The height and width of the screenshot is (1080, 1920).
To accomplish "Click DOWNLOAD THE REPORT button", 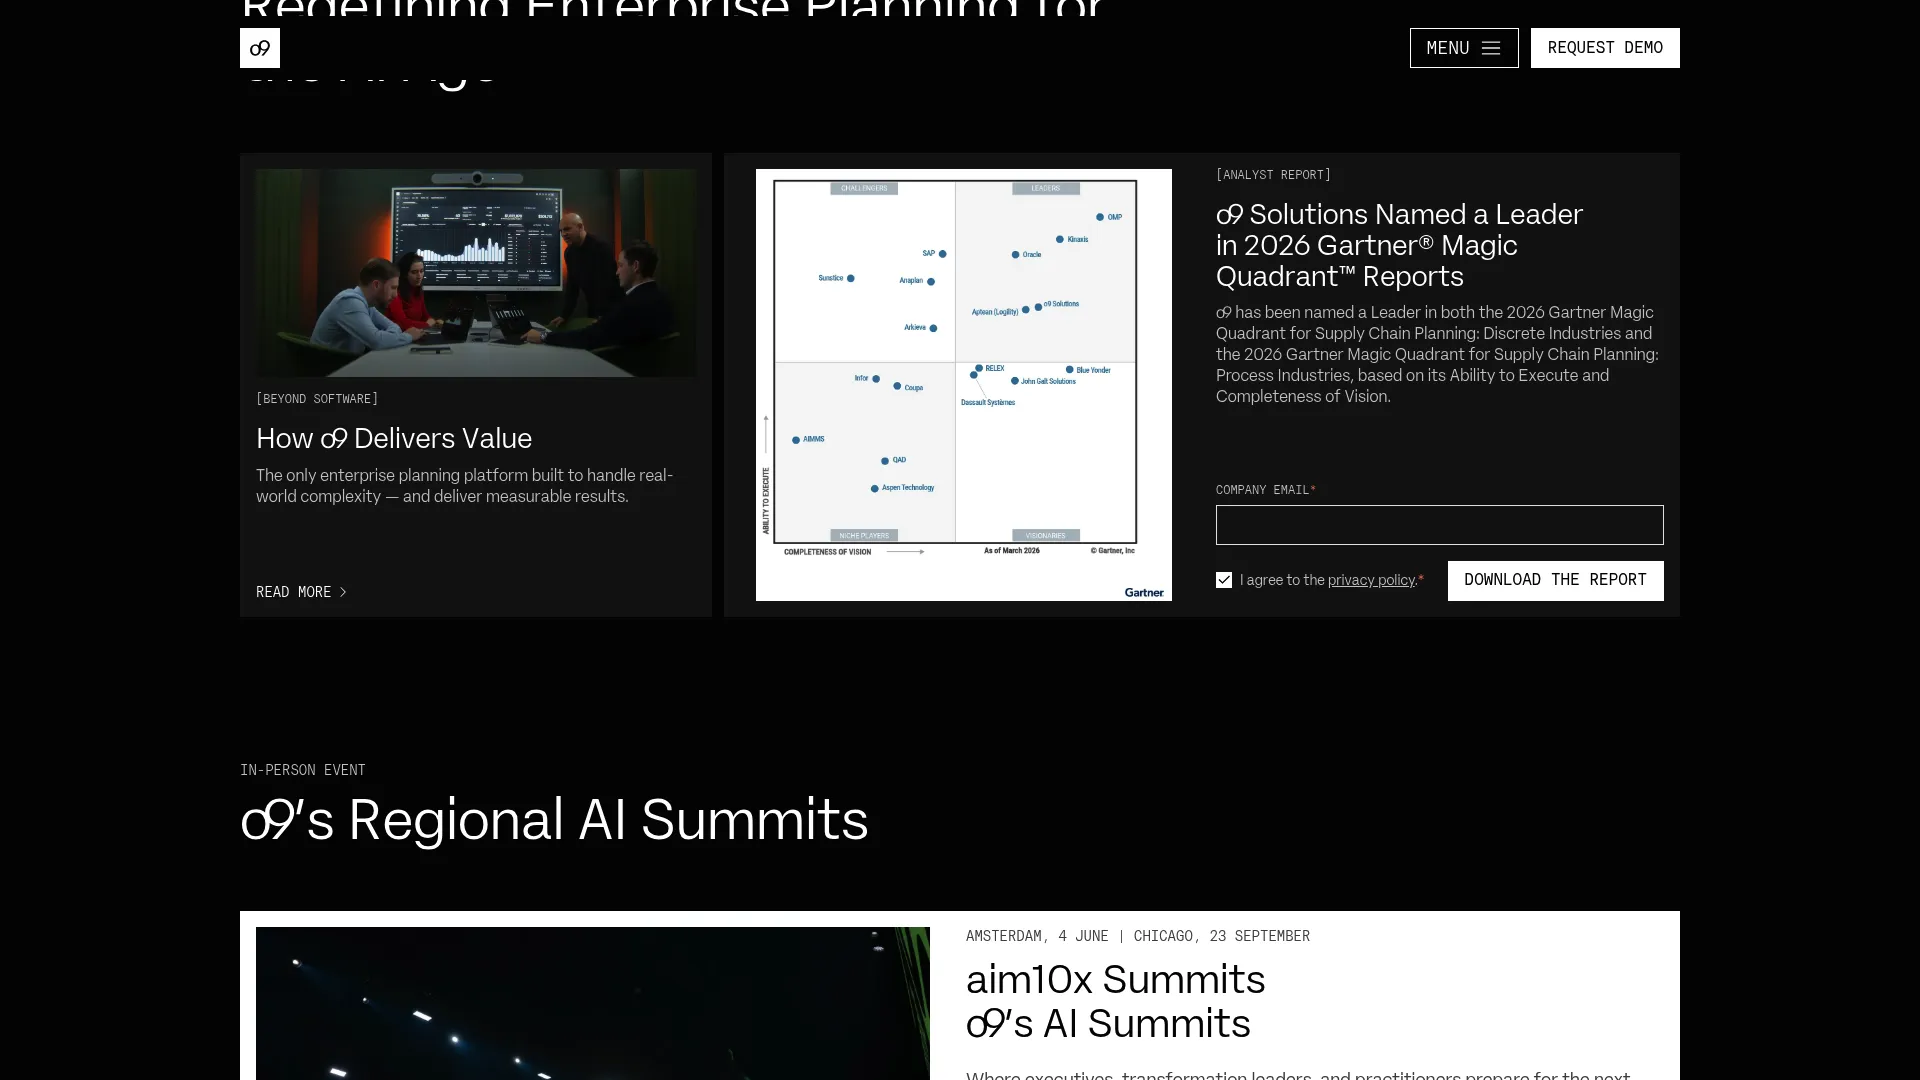I will click(1556, 581).
